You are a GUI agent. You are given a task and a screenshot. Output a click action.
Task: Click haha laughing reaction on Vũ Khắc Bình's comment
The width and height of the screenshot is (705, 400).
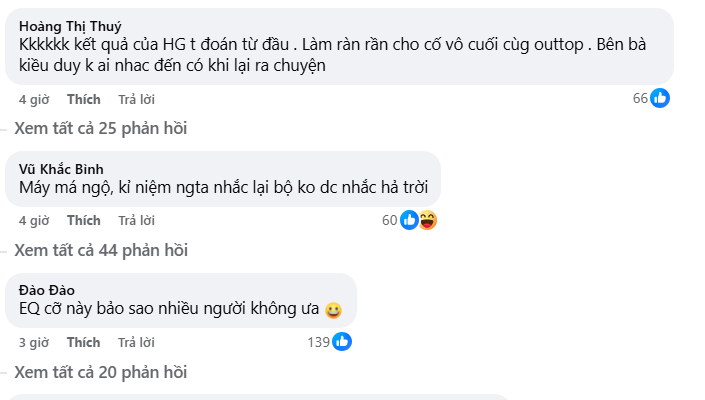(427, 220)
